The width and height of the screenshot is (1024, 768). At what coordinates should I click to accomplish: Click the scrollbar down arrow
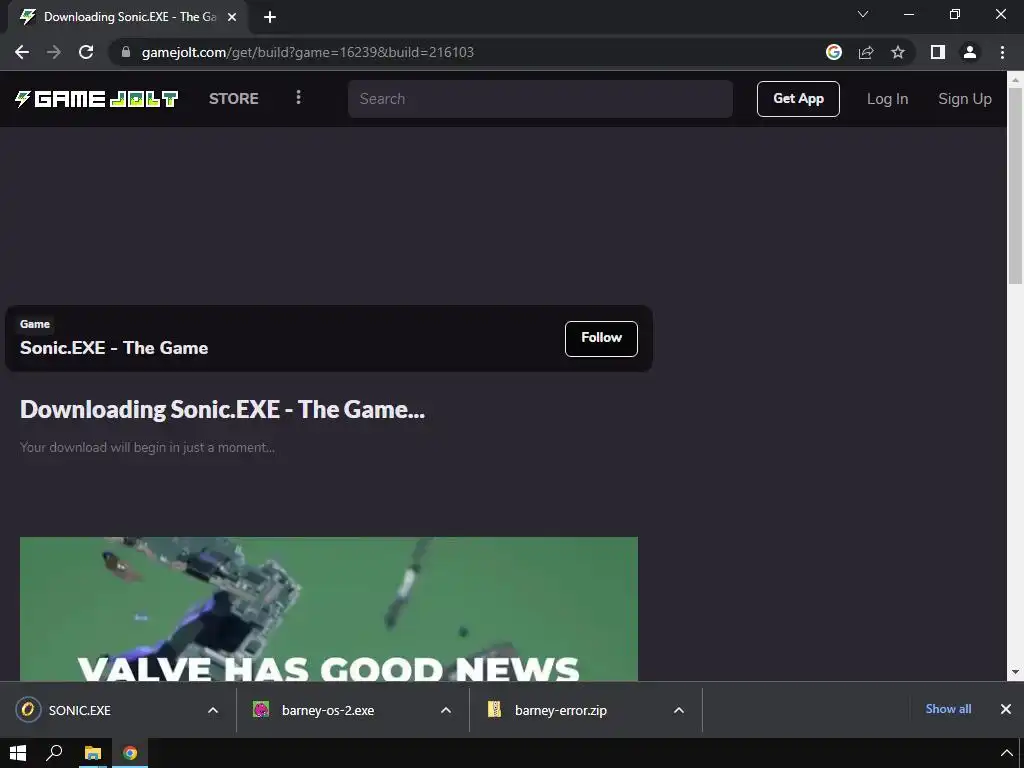click(x=1016, y=672)
